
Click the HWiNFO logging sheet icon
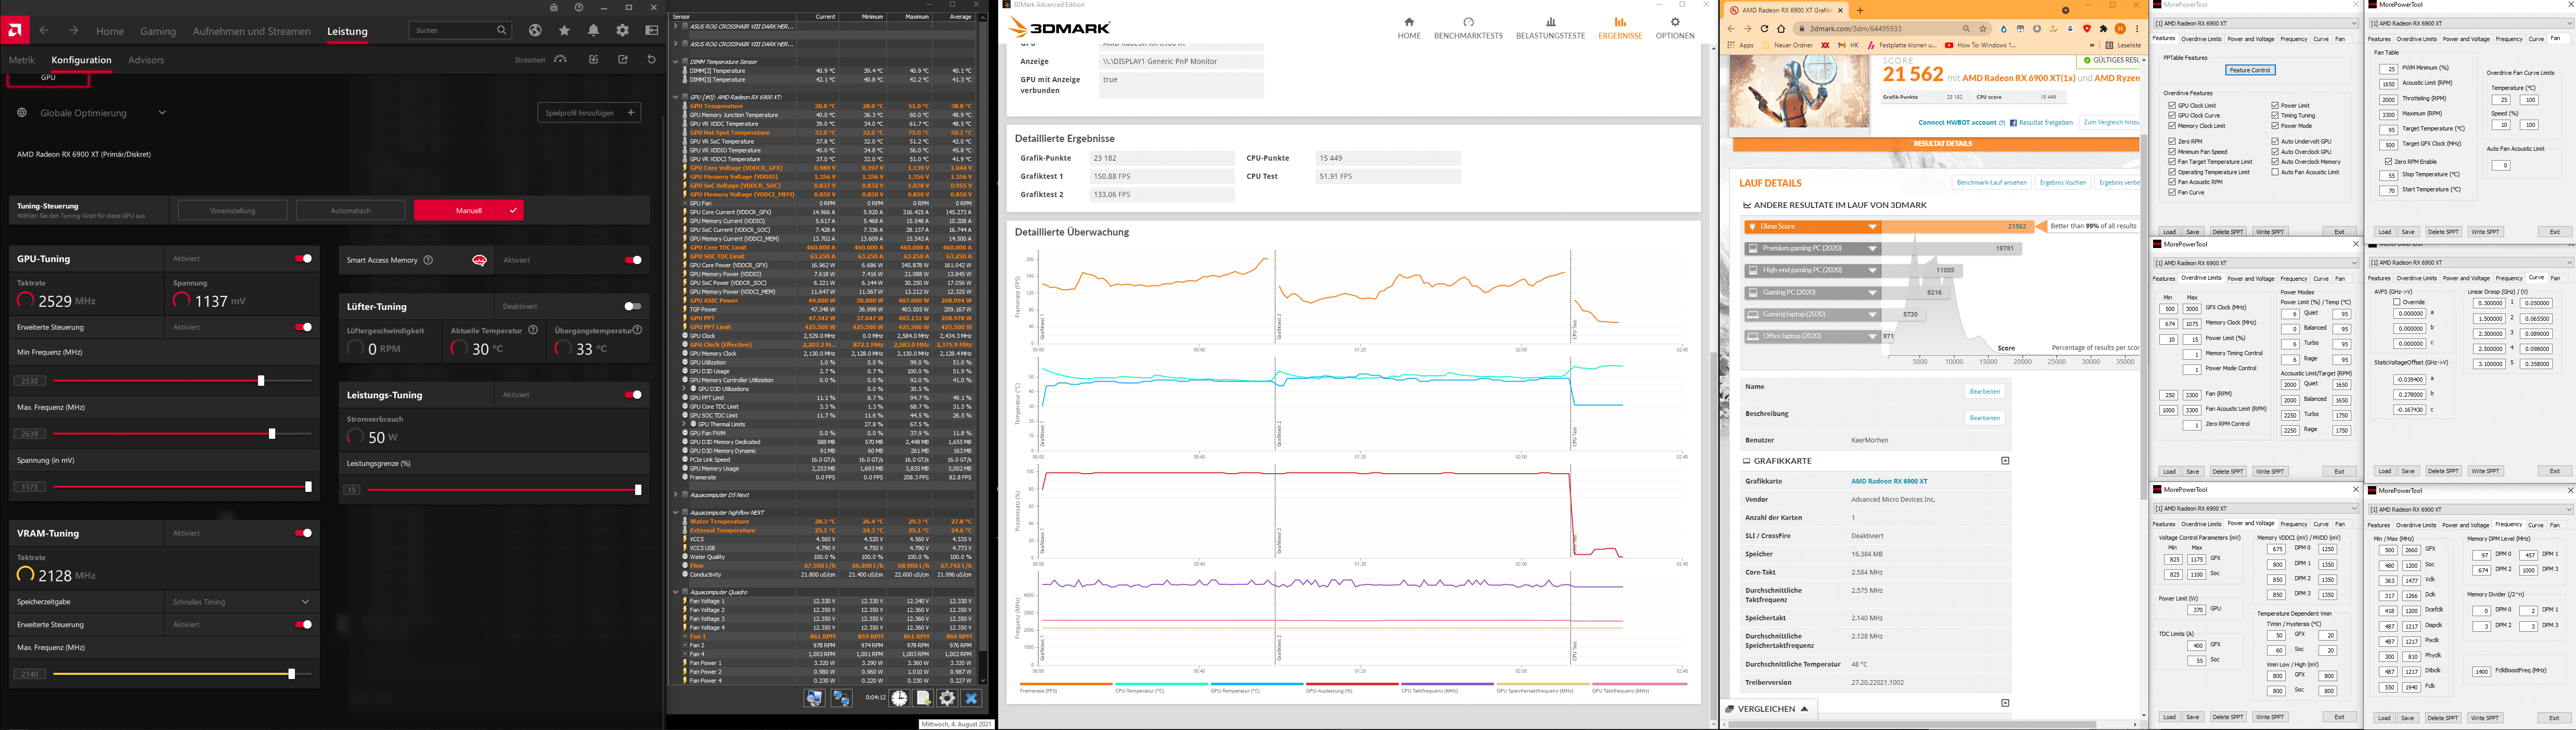(923, 698)
